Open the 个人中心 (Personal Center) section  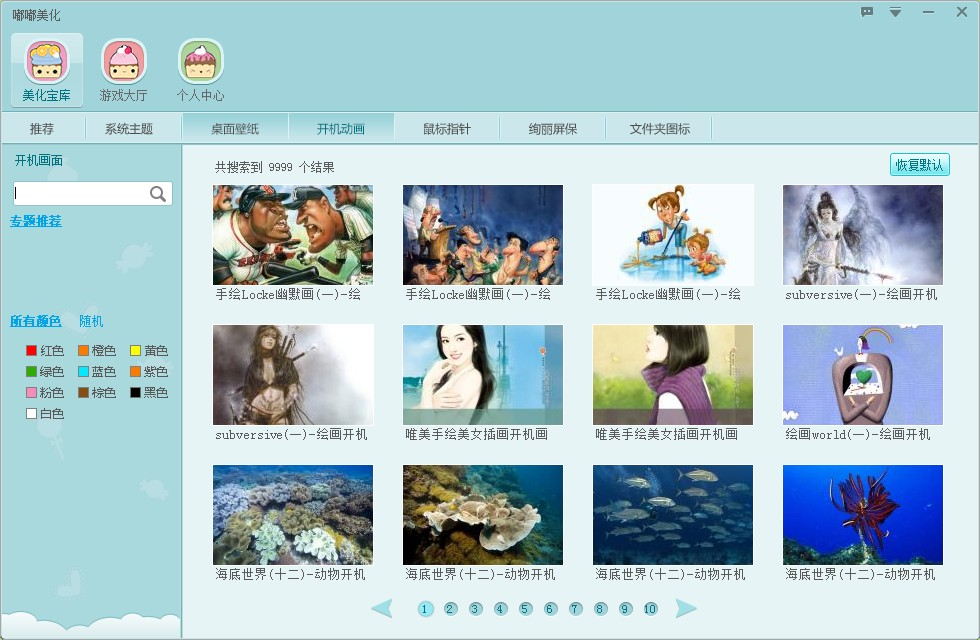click(x=199, y=68)
